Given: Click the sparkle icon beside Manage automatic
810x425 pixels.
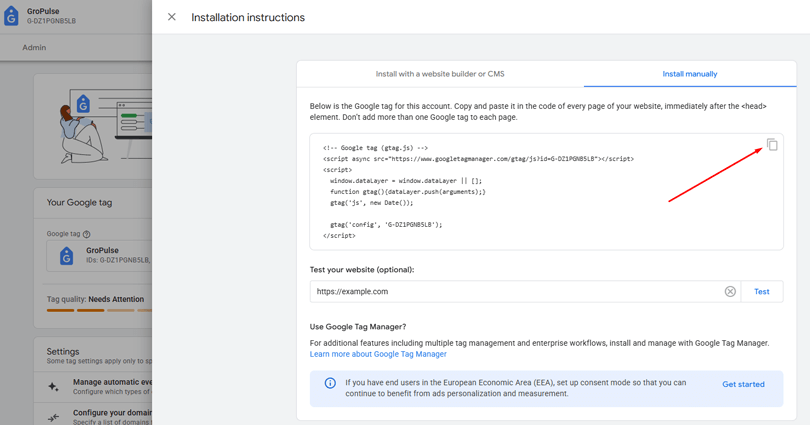Looking at the screenshot, I should [53, 386].
